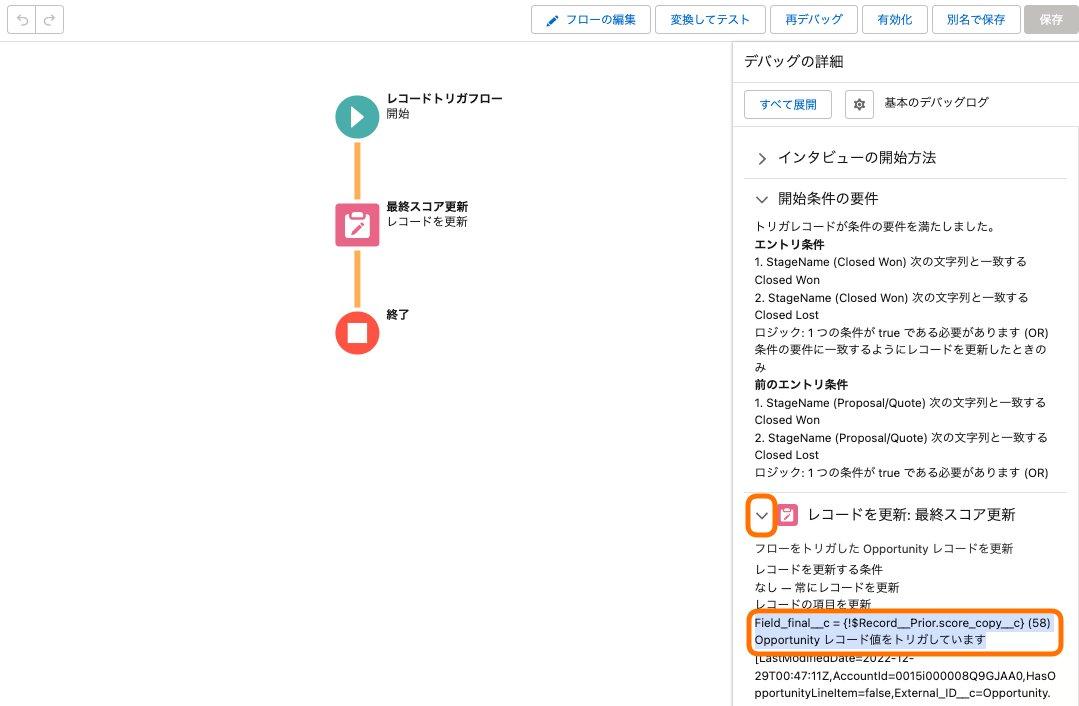The width and height of the screenshot is (1079, 706).
Task: Collapse the レコードを更新: 最終スコア更新 section
Action: point(761,515)
